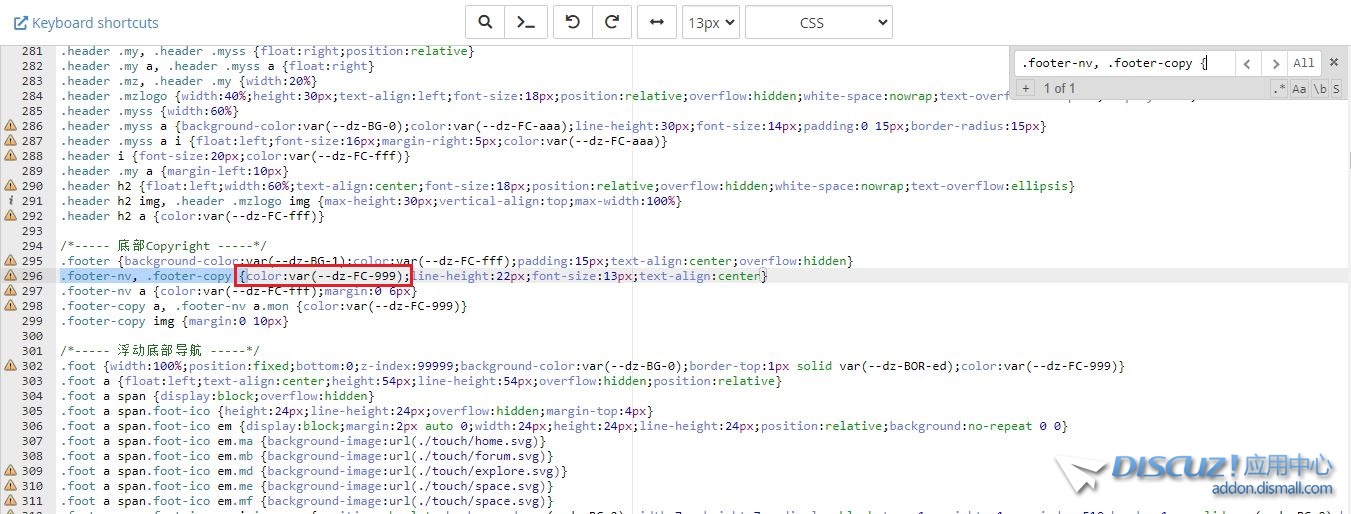Click the redo arrow icon
This screenshot has width=1351, height=514.
[612, 22]
